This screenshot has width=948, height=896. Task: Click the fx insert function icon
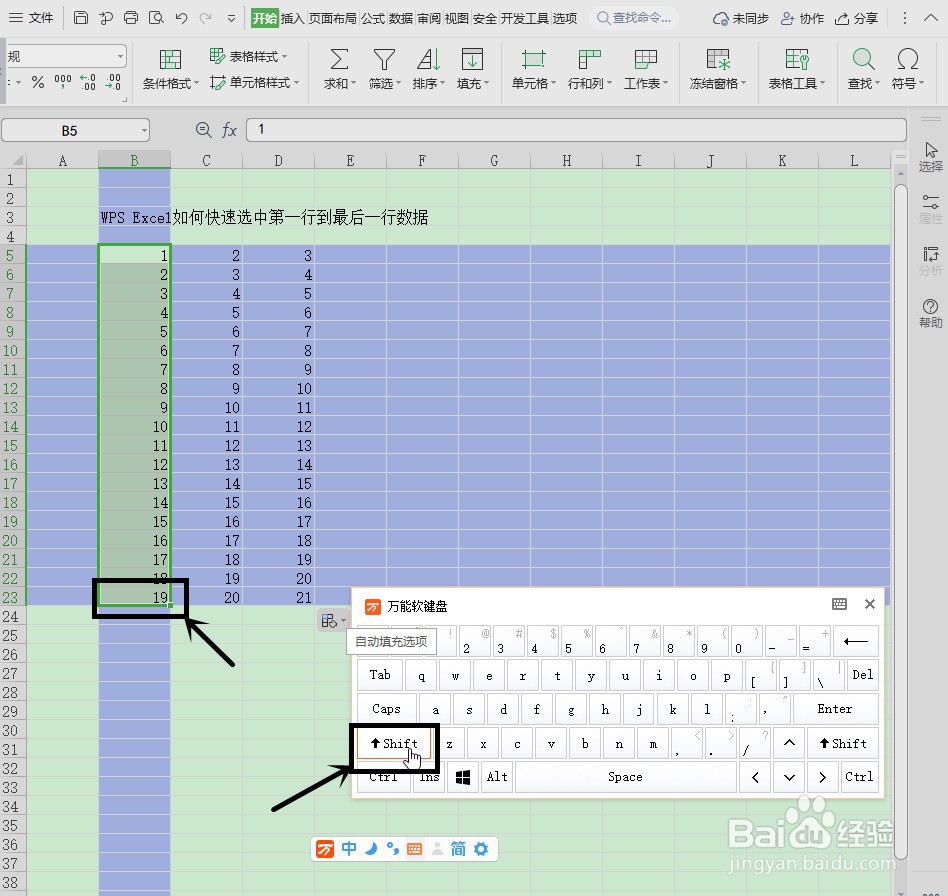229,129
